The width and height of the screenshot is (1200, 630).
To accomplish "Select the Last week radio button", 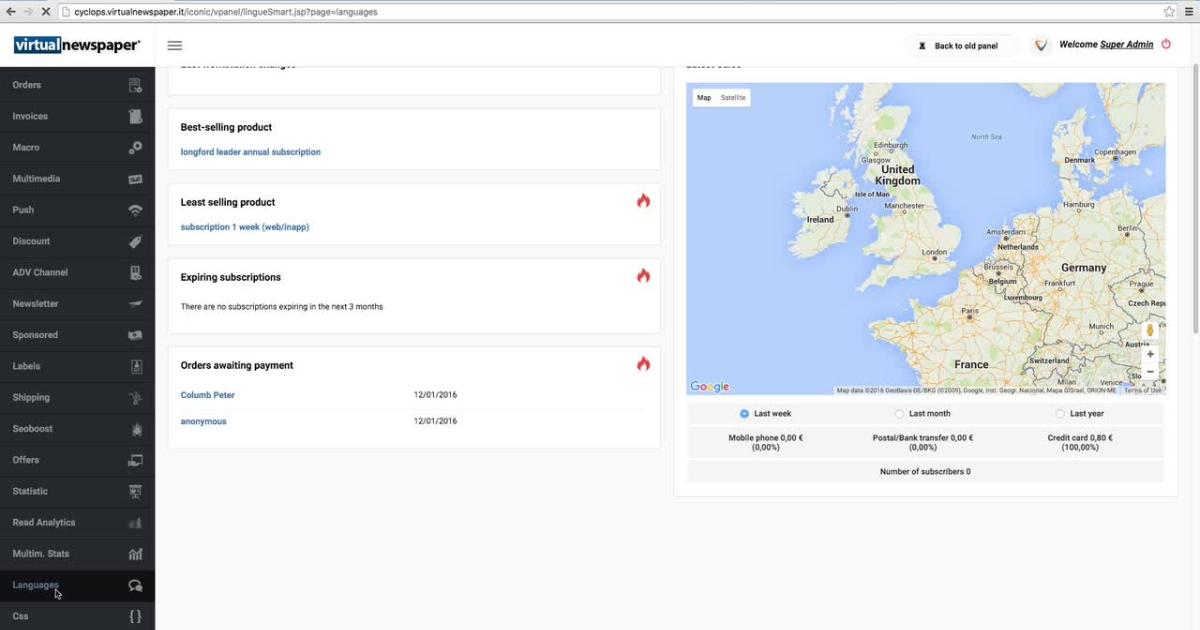I will point(744,413).
